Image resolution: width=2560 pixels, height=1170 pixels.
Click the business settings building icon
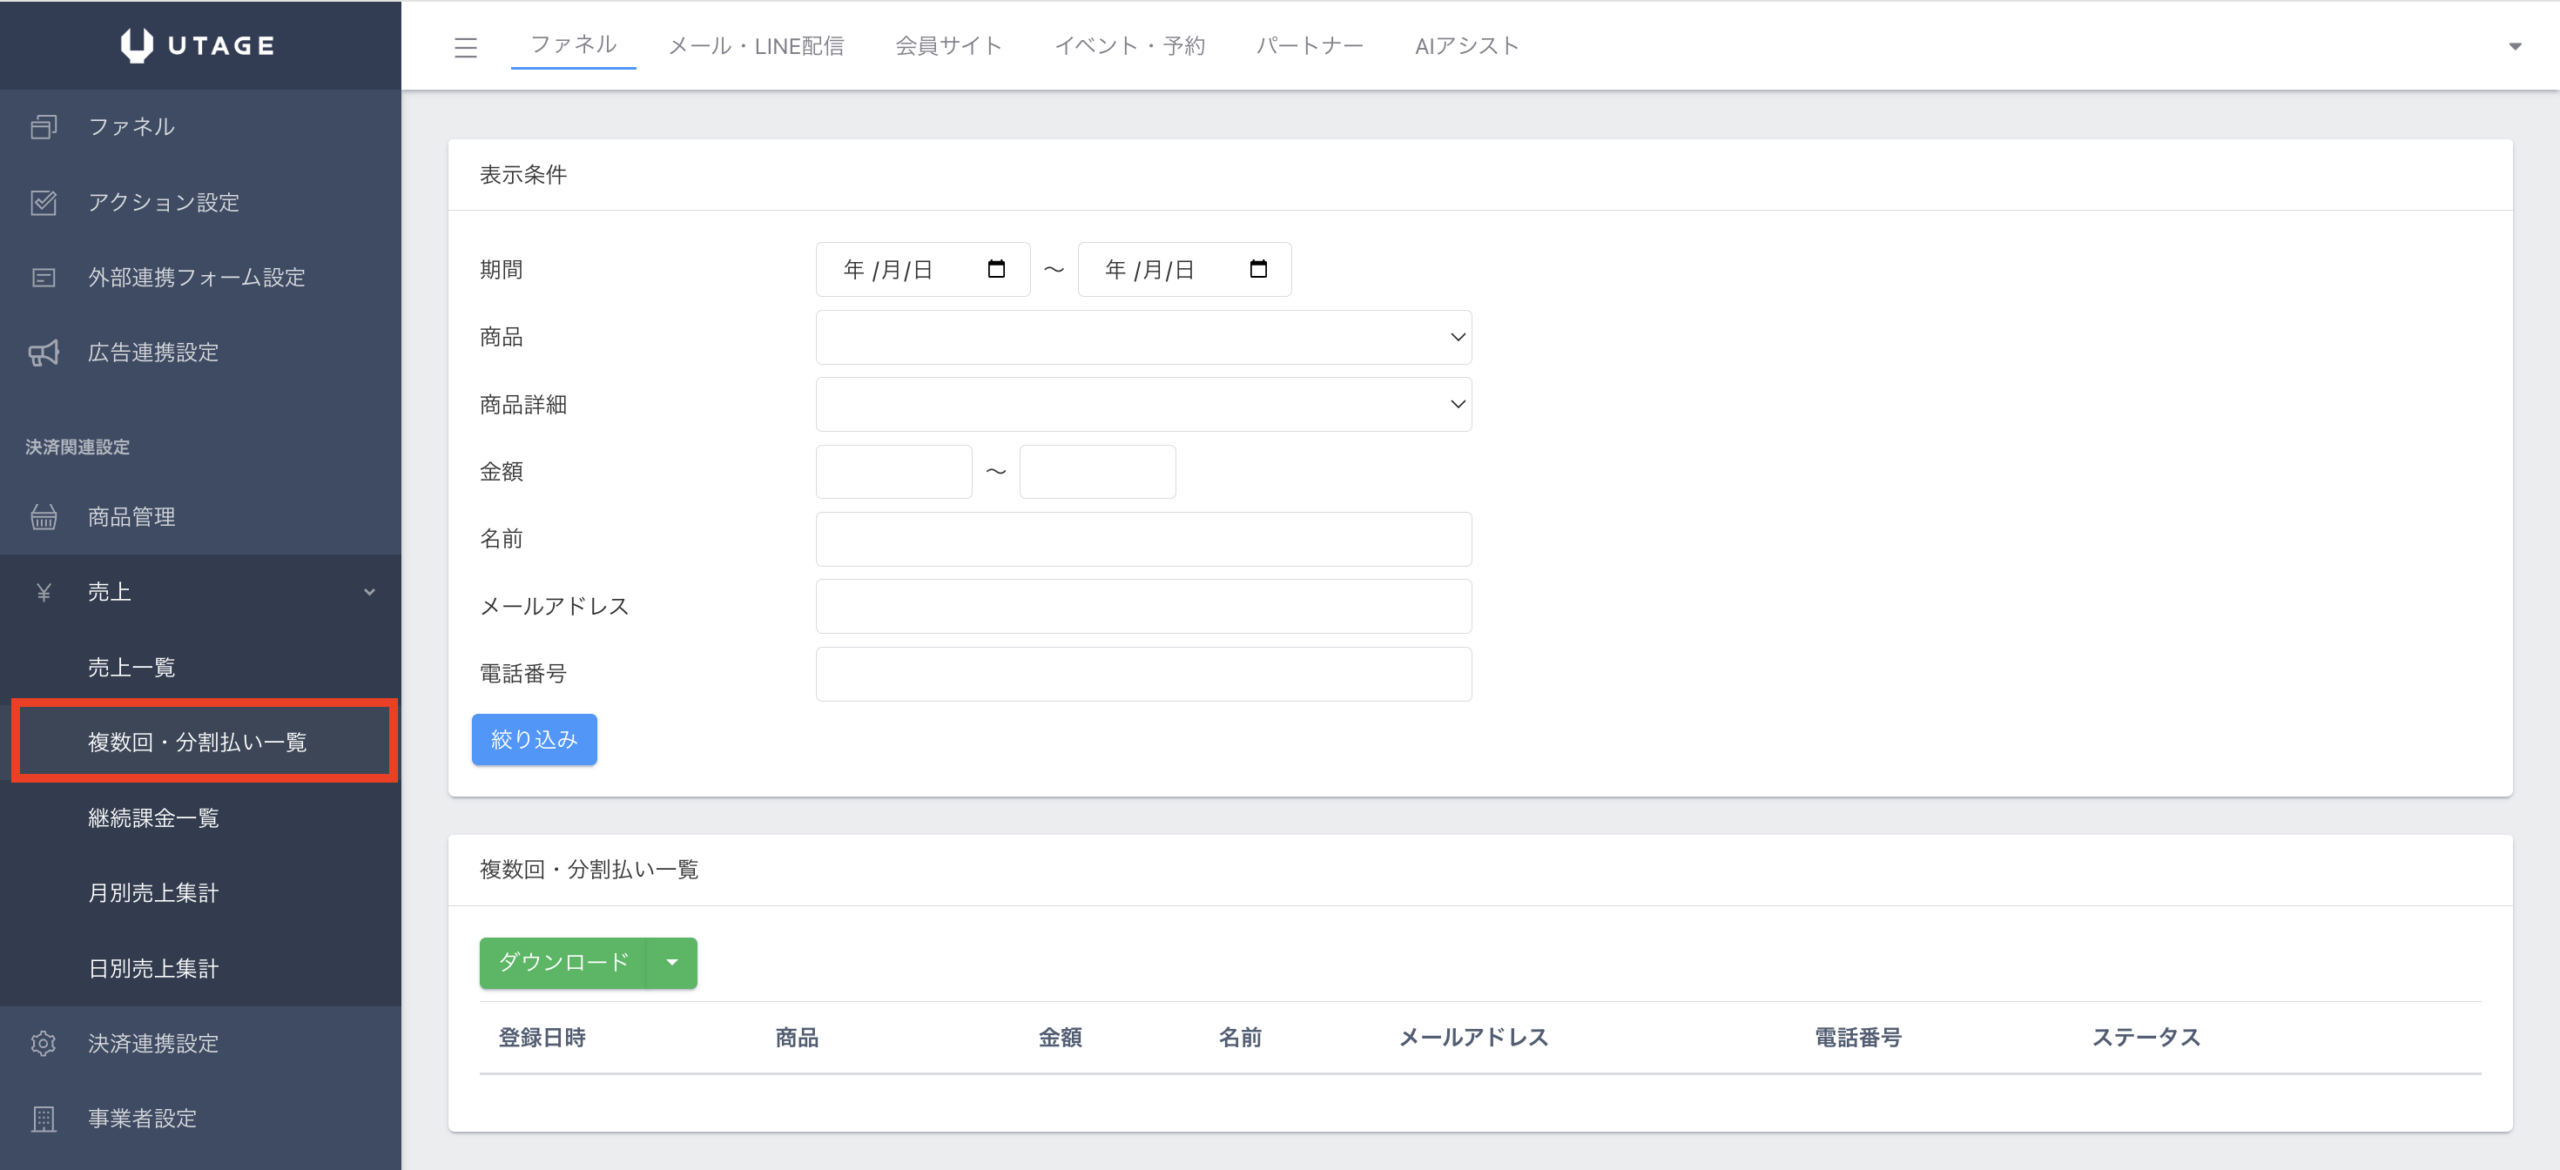coord(43,1118)
